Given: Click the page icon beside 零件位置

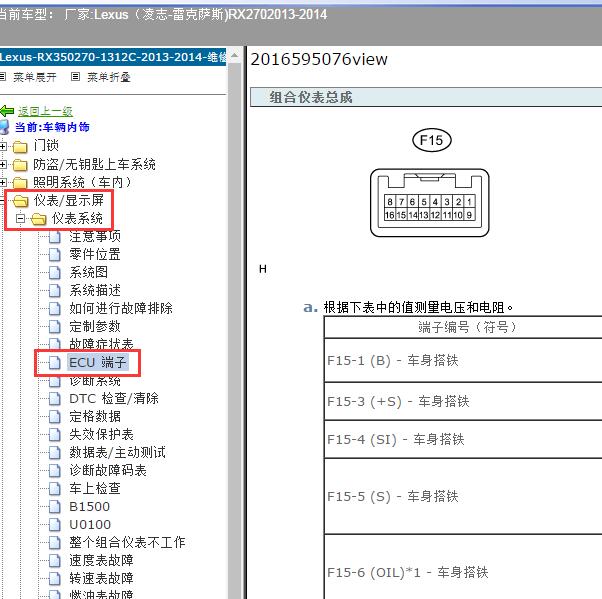Looking at the screenshot, I should point(55,255).
